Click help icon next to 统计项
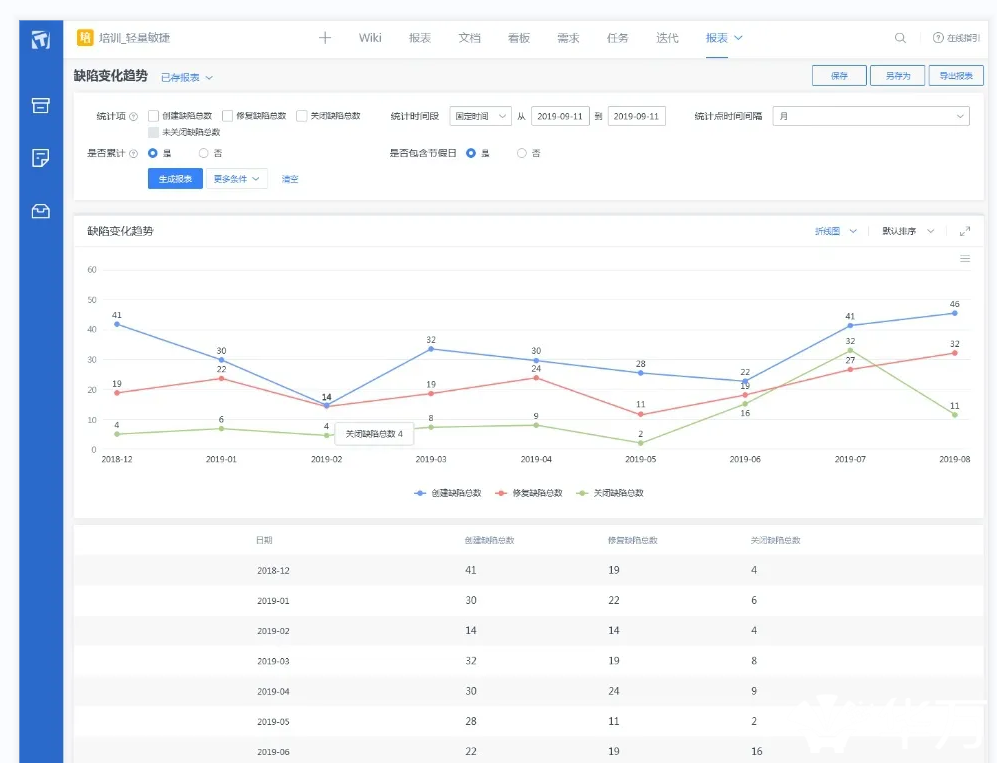Screen dimensions: 997x763 (133, 116)
